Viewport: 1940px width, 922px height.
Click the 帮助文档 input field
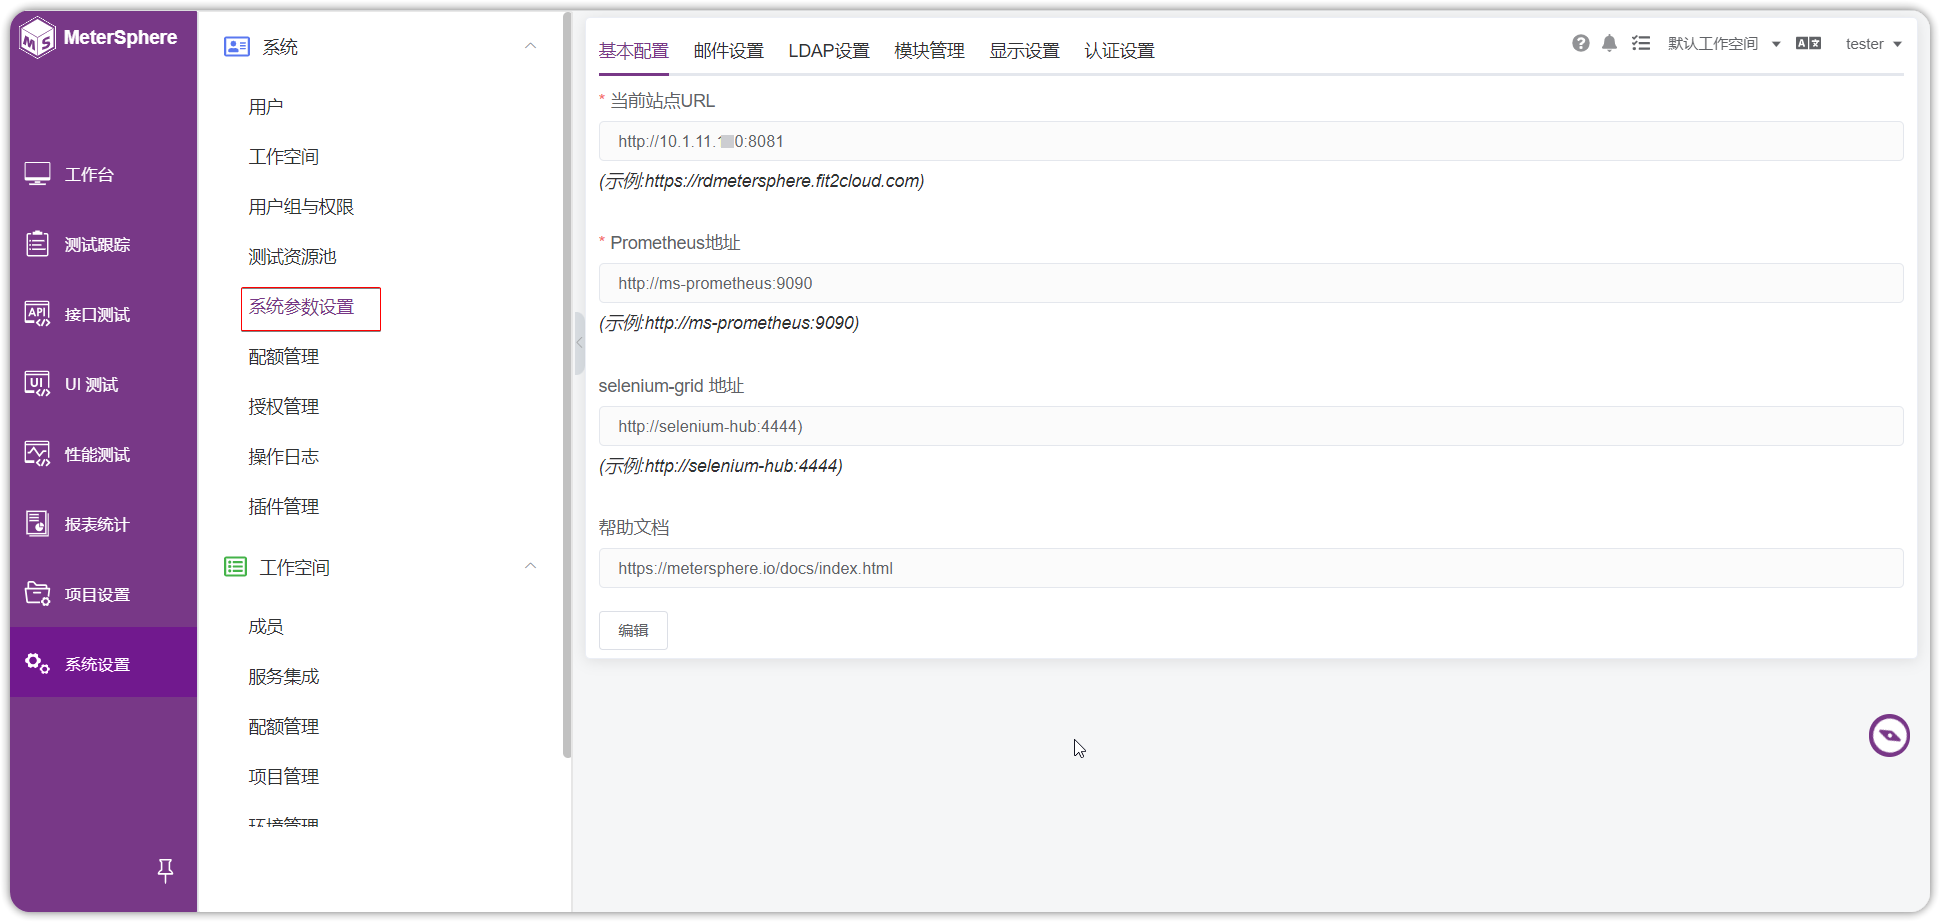[1251, 568]
